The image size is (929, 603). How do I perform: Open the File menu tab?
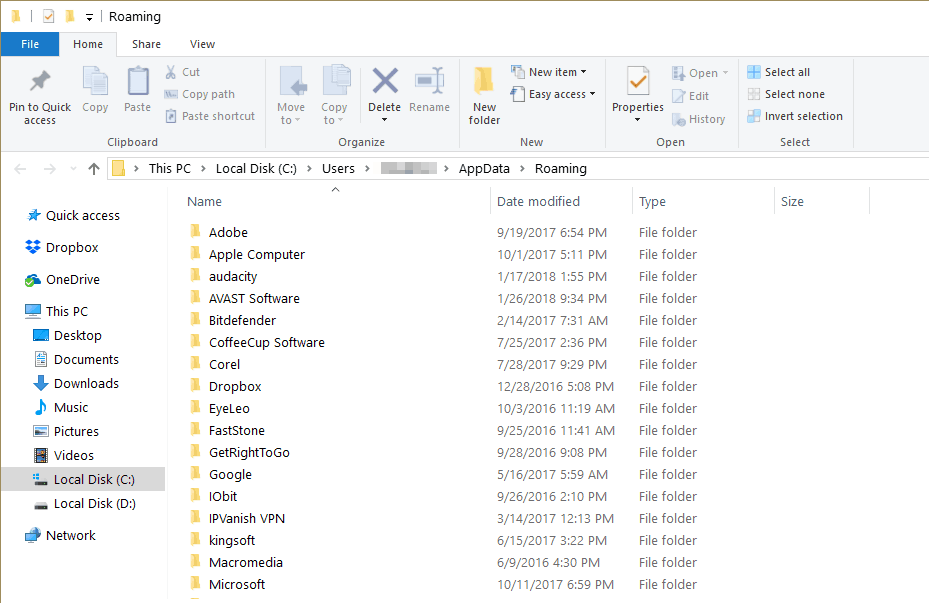click(30, 44)
